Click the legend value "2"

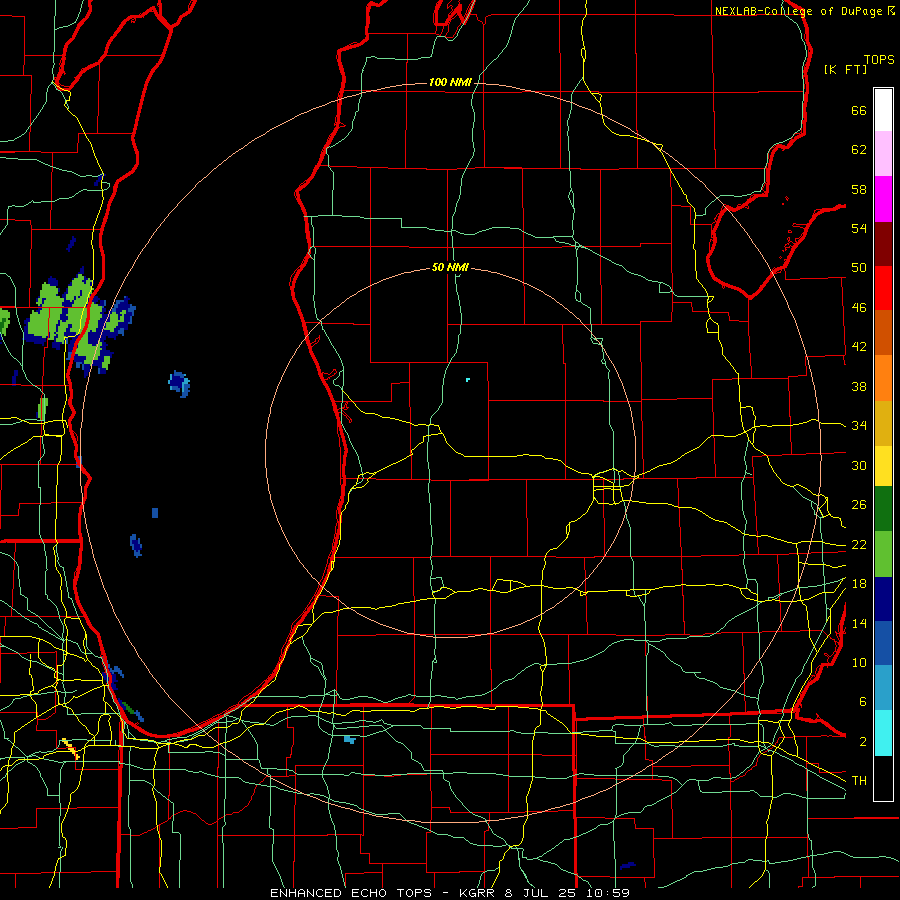pyautogui.click(x=863, y=742)
